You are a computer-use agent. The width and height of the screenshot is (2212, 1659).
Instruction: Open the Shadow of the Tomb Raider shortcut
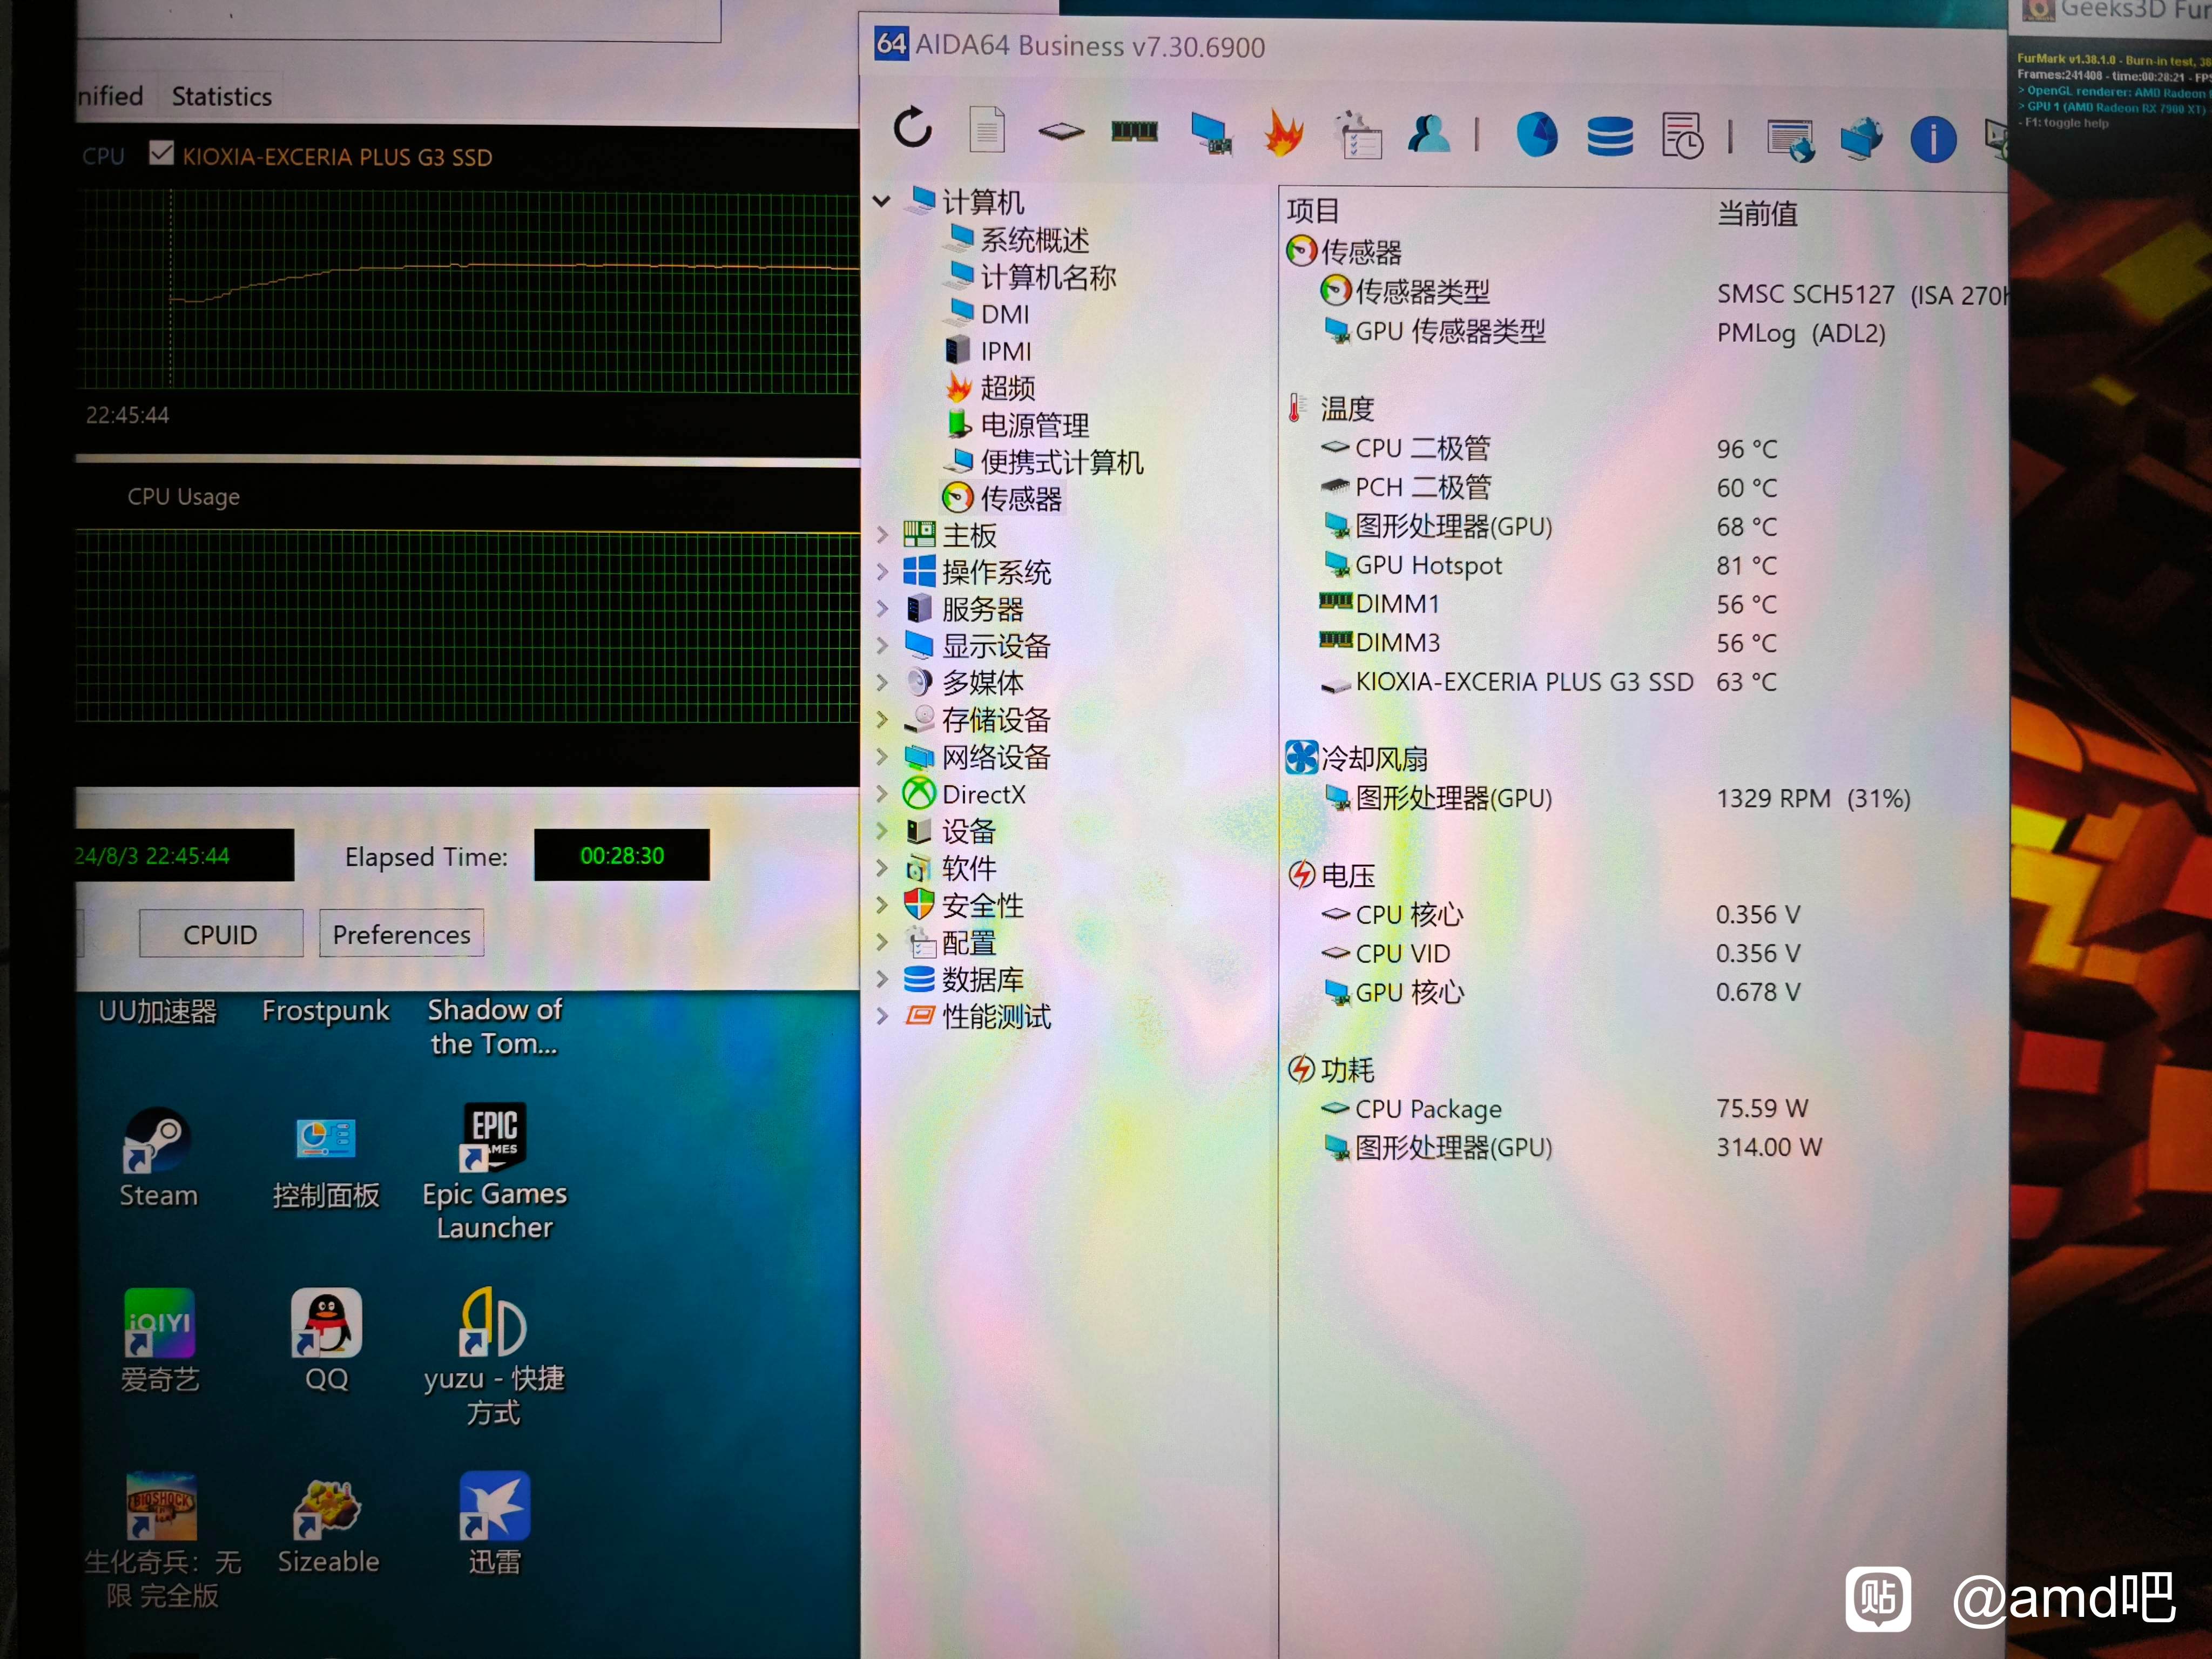(494, 1026)
